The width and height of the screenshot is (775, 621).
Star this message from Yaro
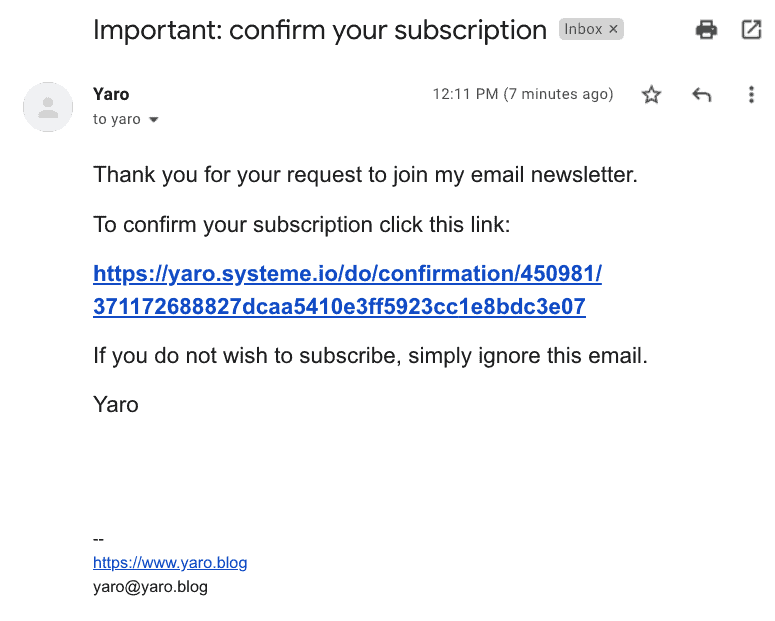(652, 95)
